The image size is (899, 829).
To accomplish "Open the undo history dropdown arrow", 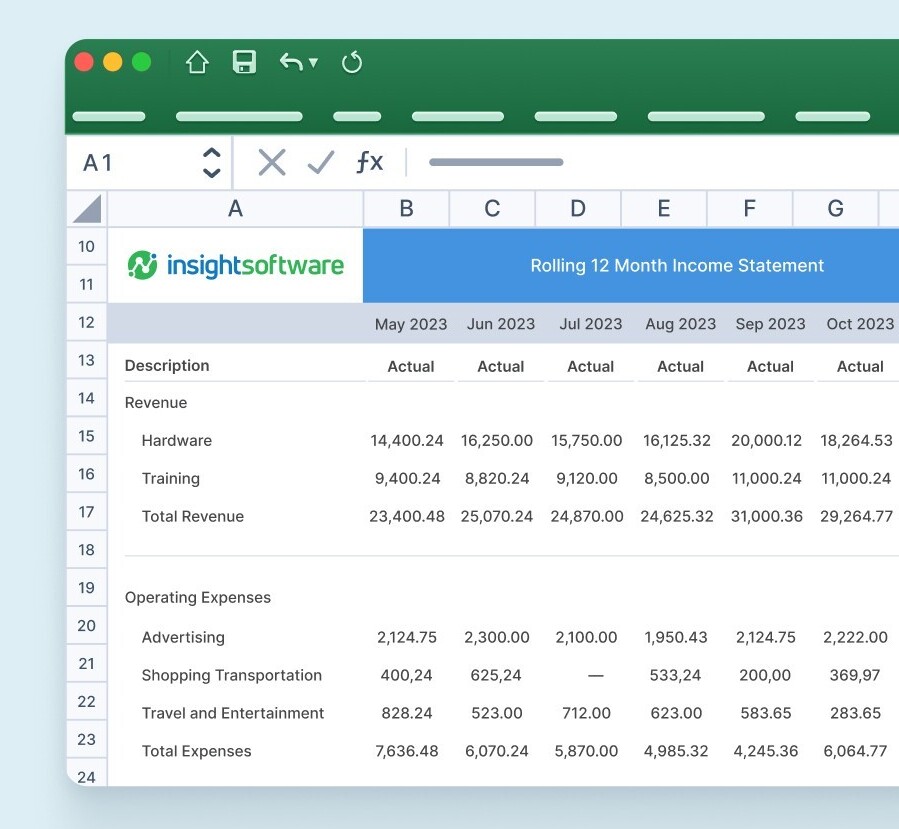I will coord(313,63).
